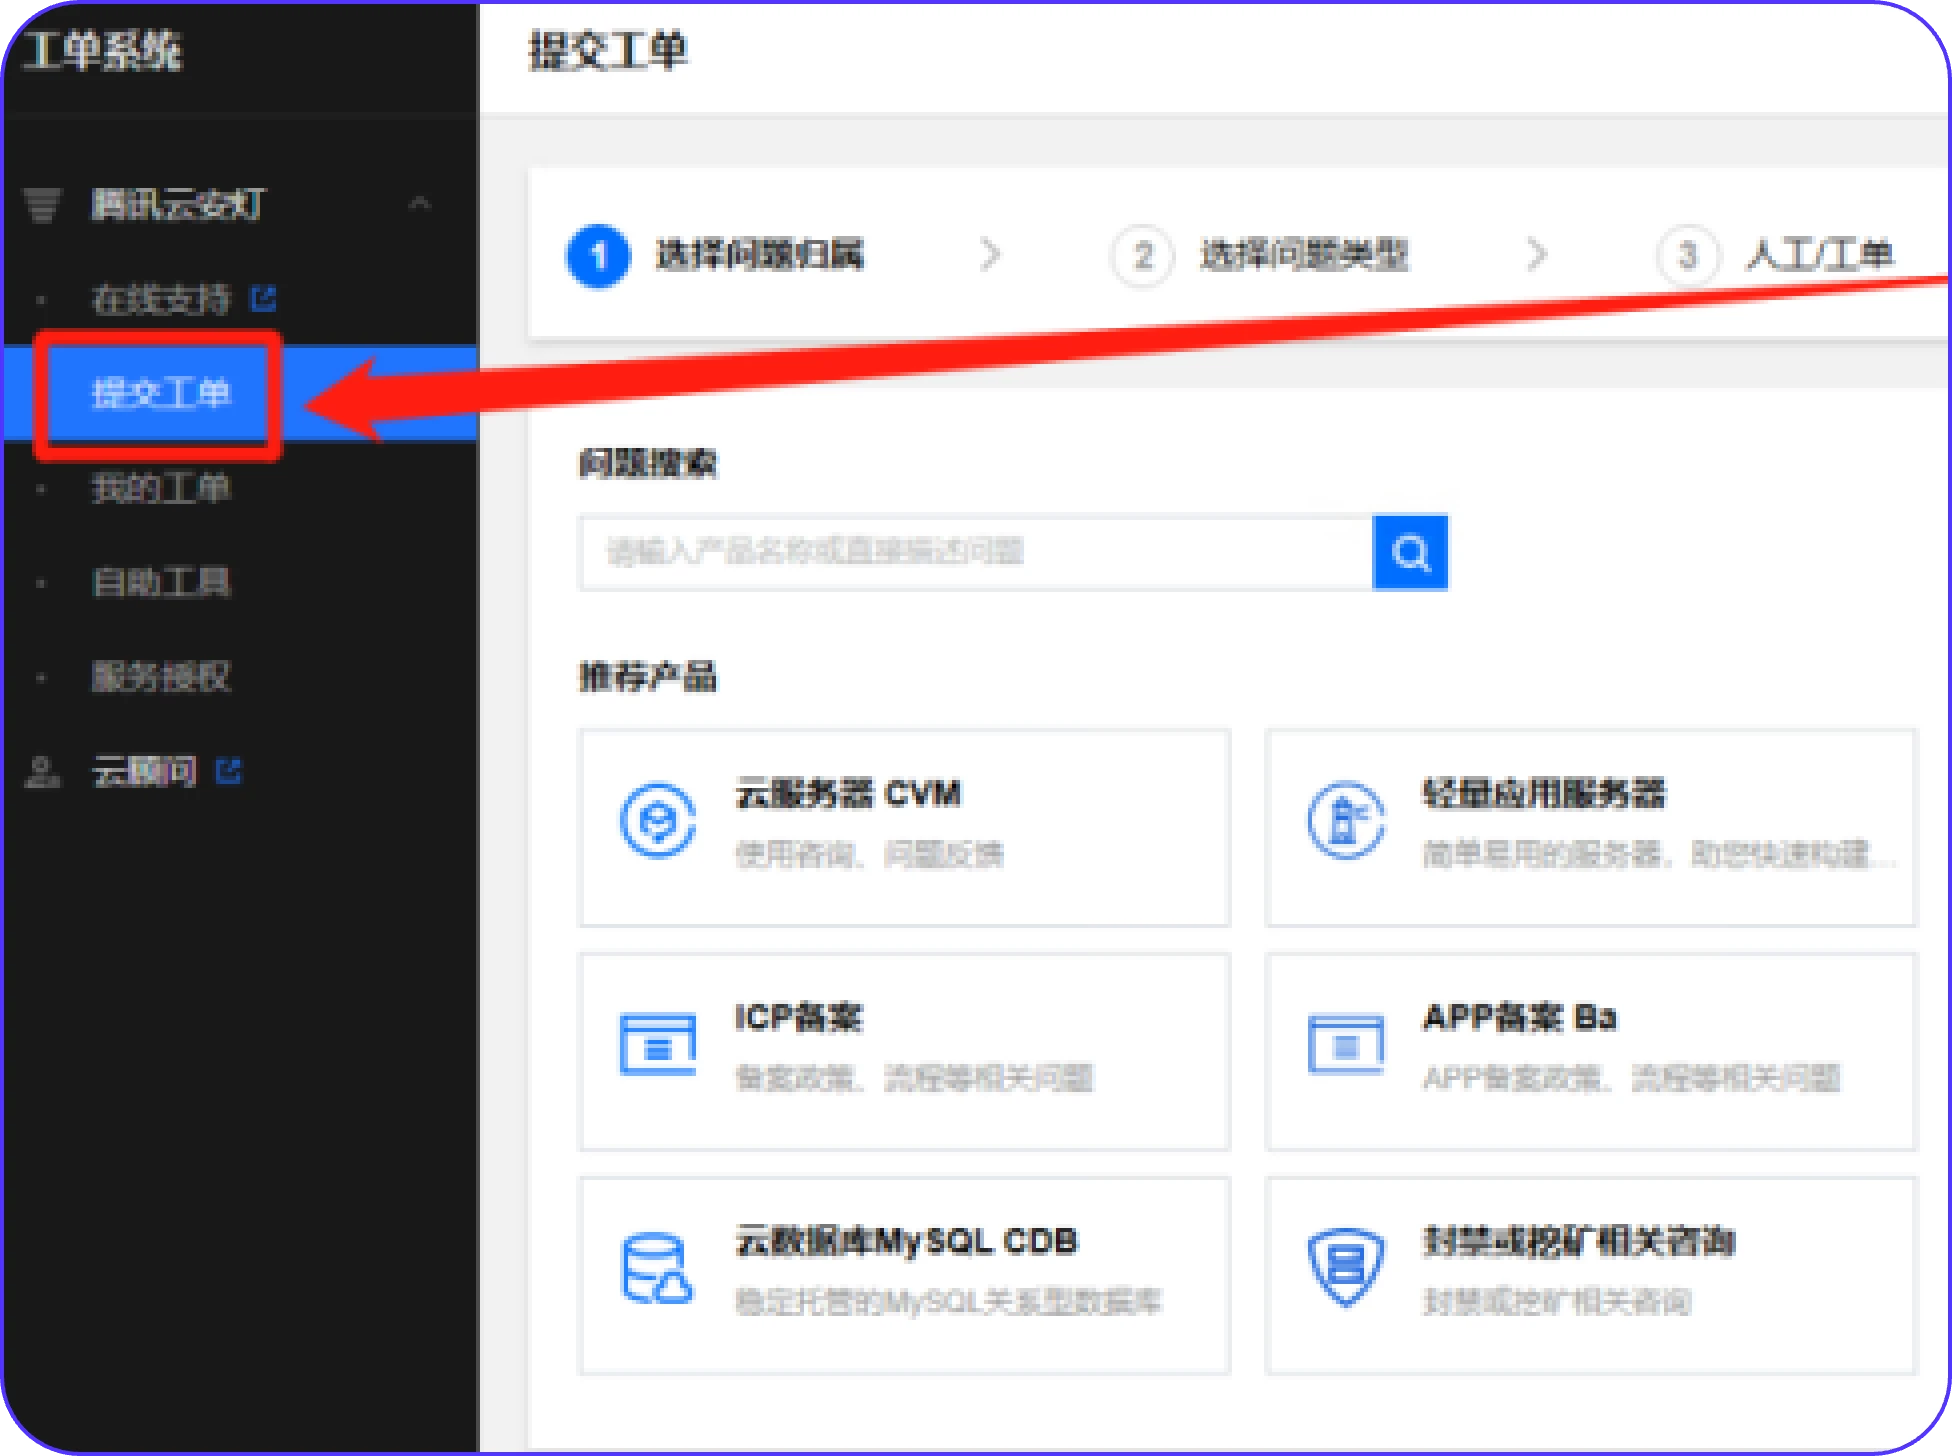
Task: Click the external link icon beside 云顾问
Action: tap(229, 771)
